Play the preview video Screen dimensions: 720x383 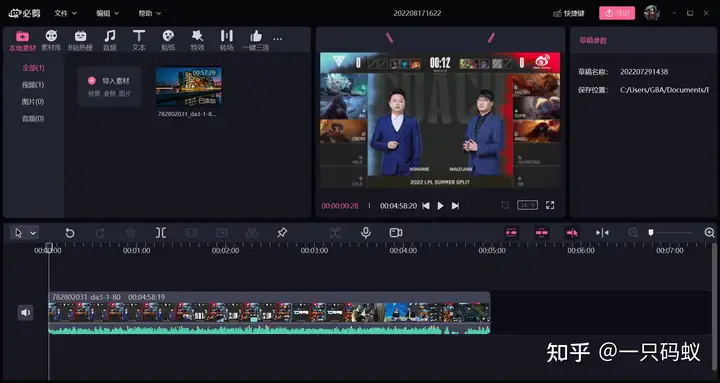(440, 206)
